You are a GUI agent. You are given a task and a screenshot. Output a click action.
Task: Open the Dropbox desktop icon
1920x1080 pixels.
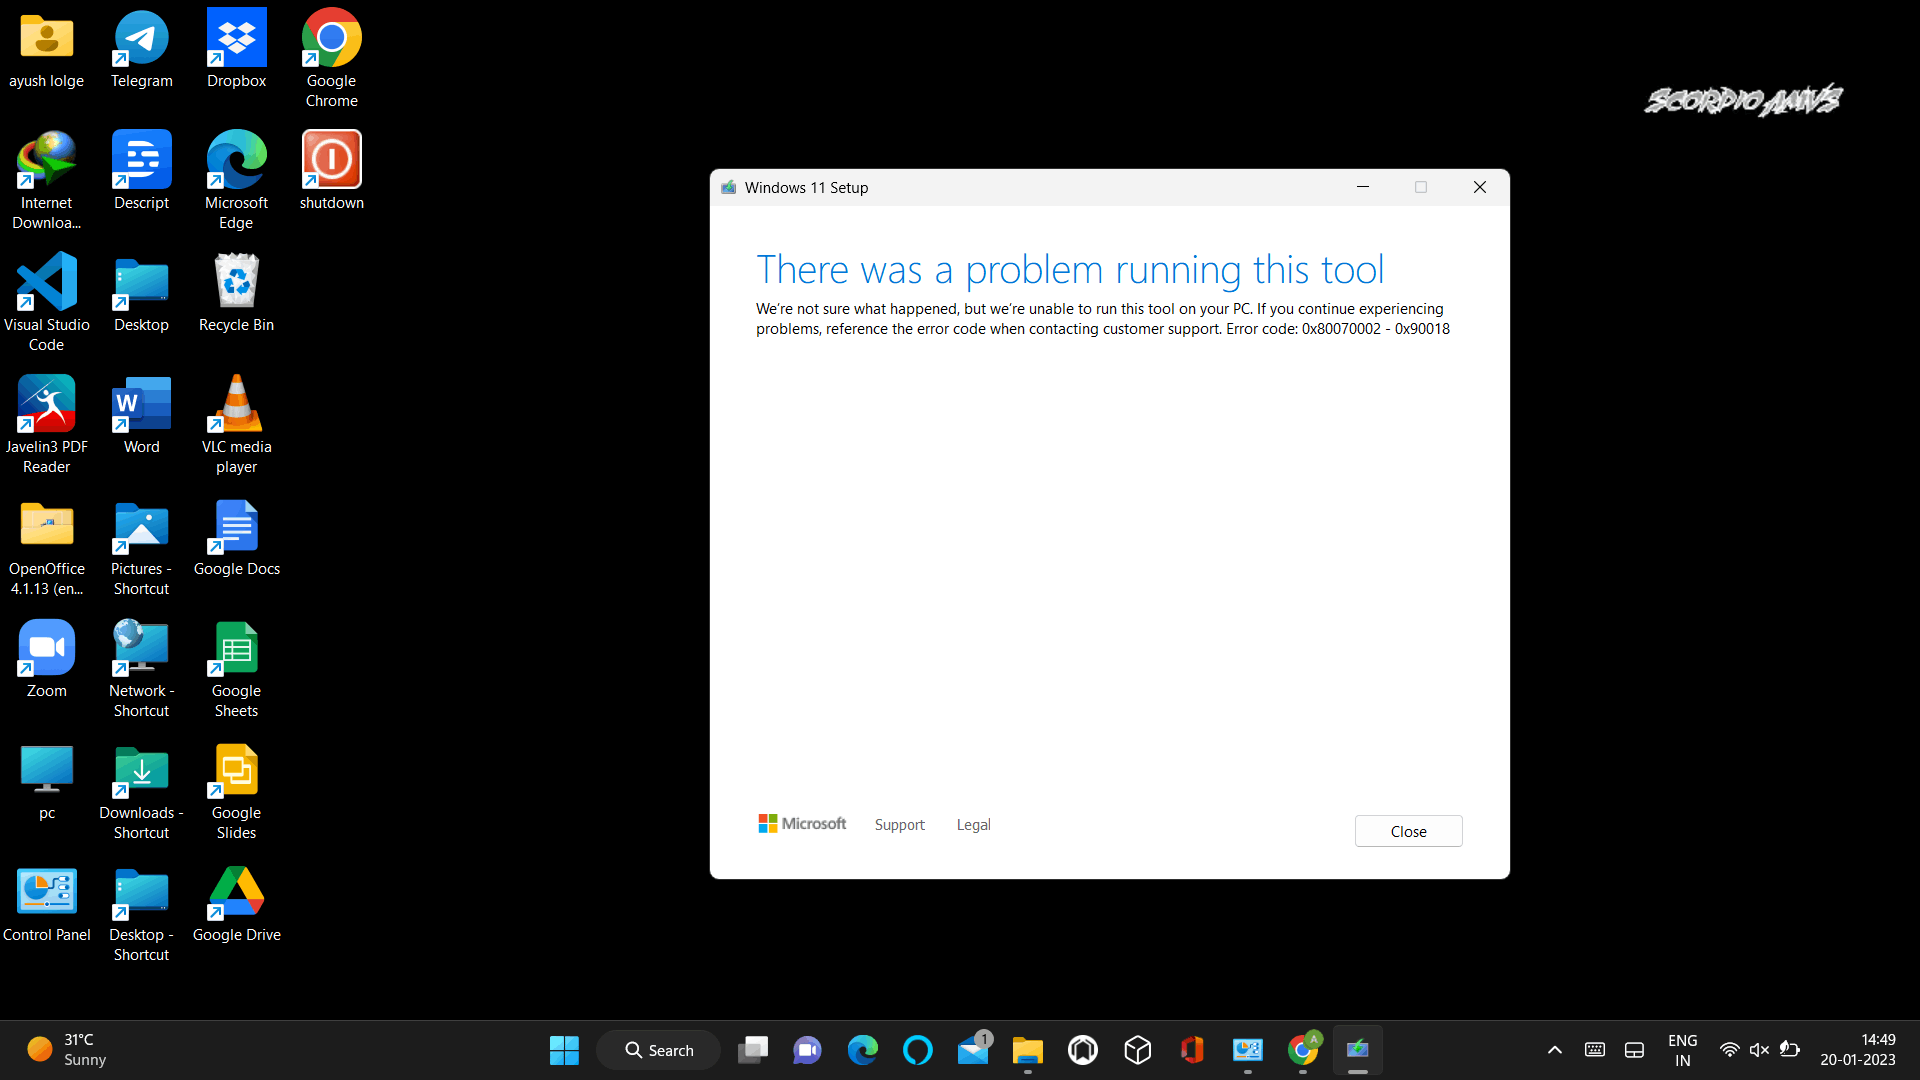236,40
